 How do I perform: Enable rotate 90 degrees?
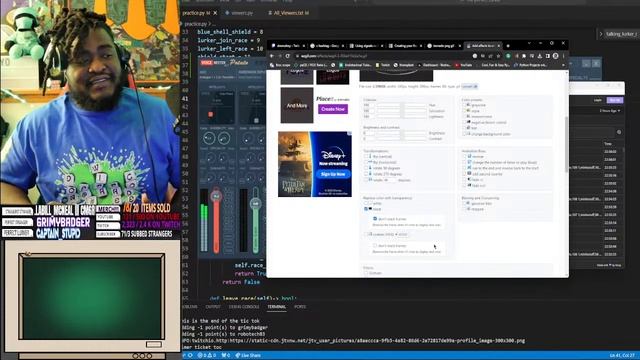pos(366,168)
